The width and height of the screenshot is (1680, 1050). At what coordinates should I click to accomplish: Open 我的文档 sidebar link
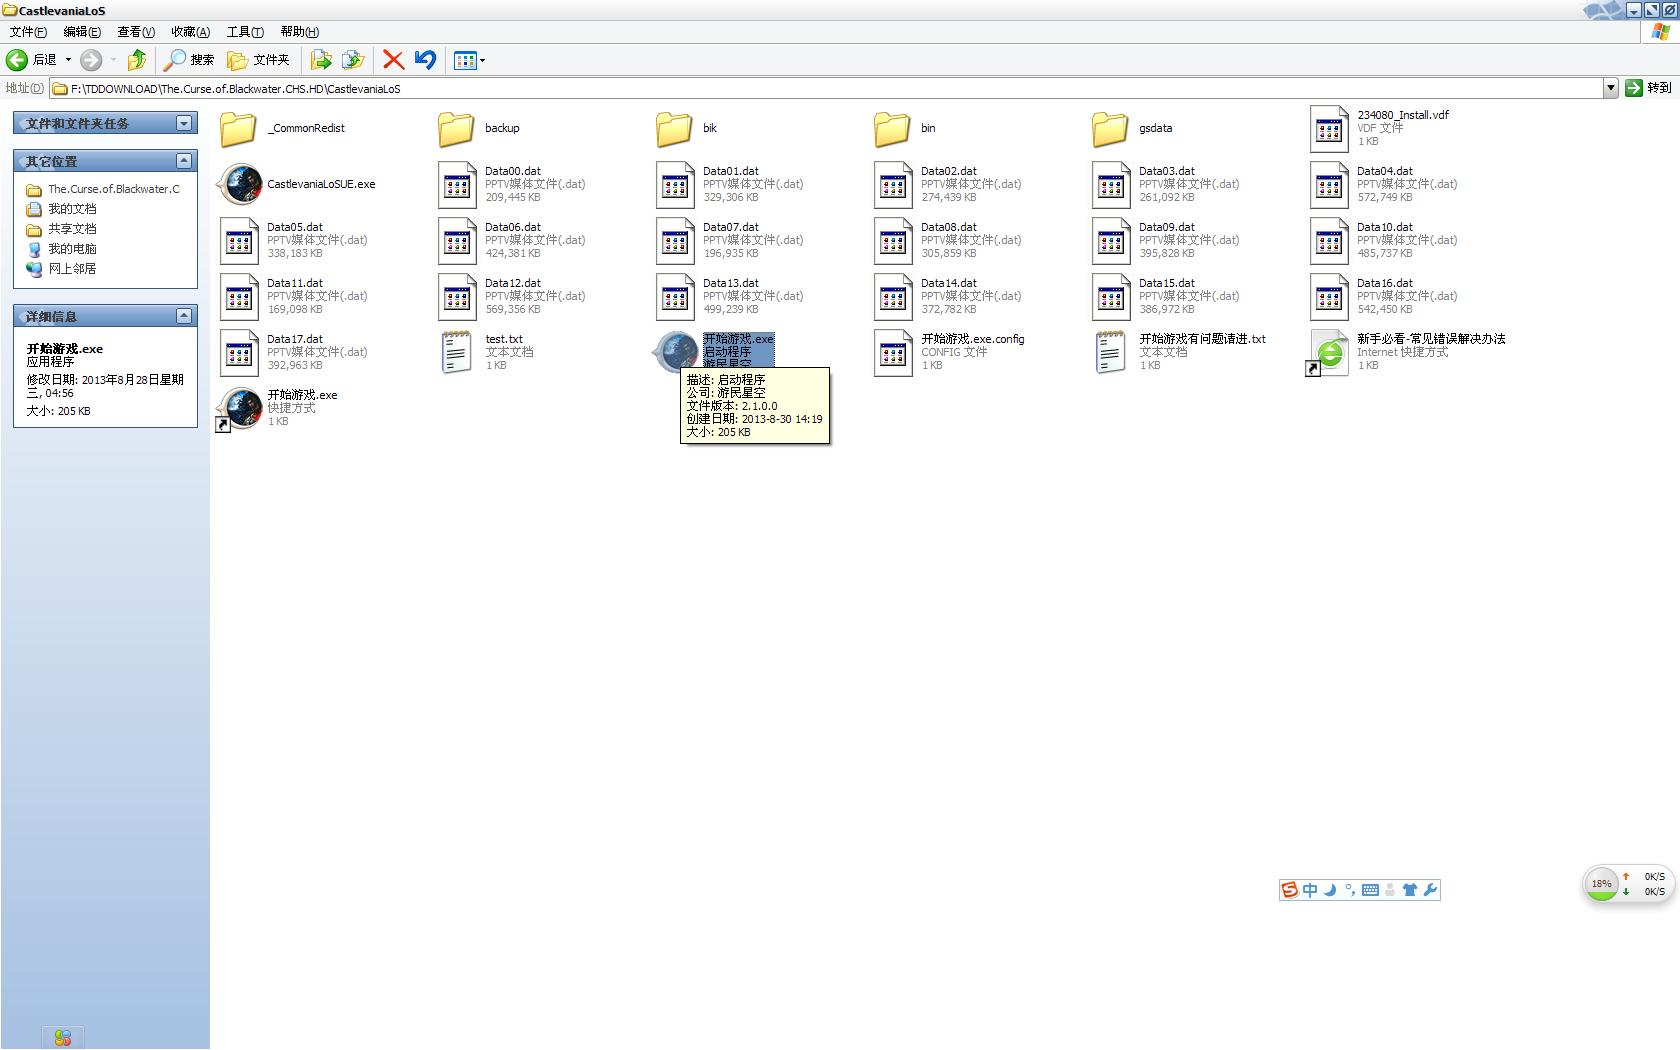[x=61, y=209]
